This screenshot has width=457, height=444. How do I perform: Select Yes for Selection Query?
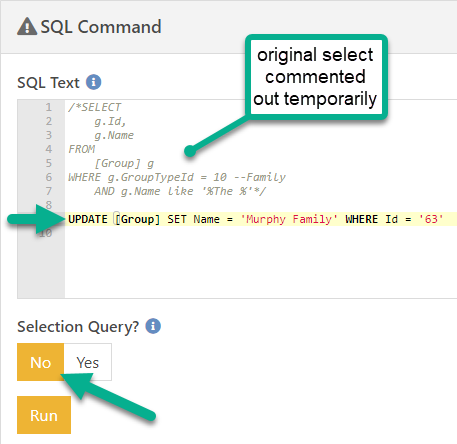[88, 362]
